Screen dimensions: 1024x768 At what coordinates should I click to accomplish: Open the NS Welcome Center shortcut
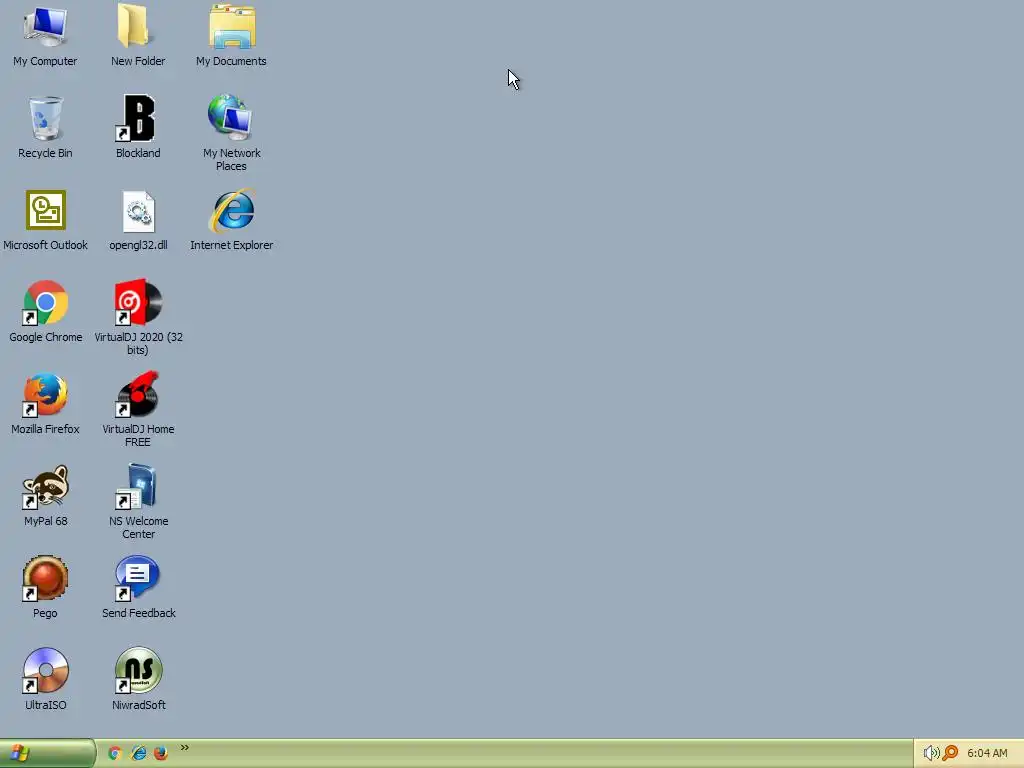coord(138,487)
